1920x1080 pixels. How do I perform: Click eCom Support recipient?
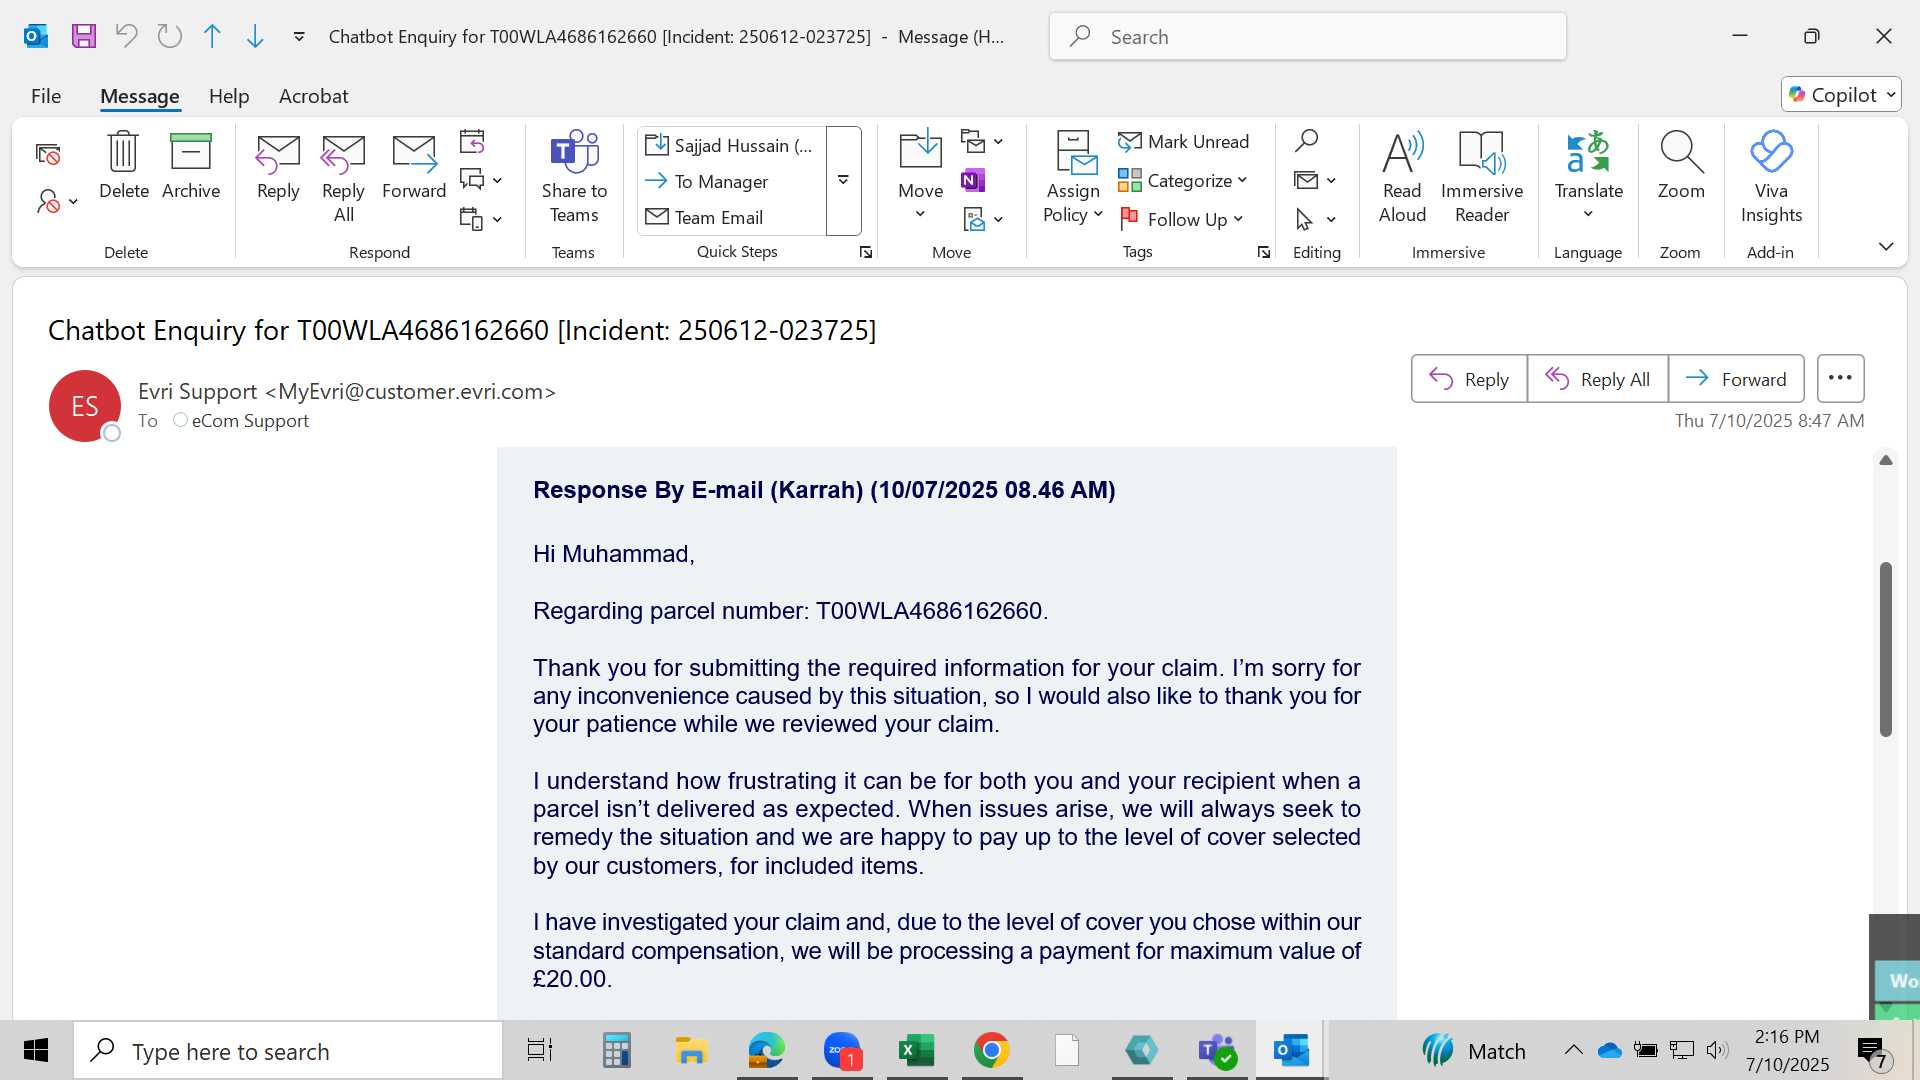click(250, 421)
